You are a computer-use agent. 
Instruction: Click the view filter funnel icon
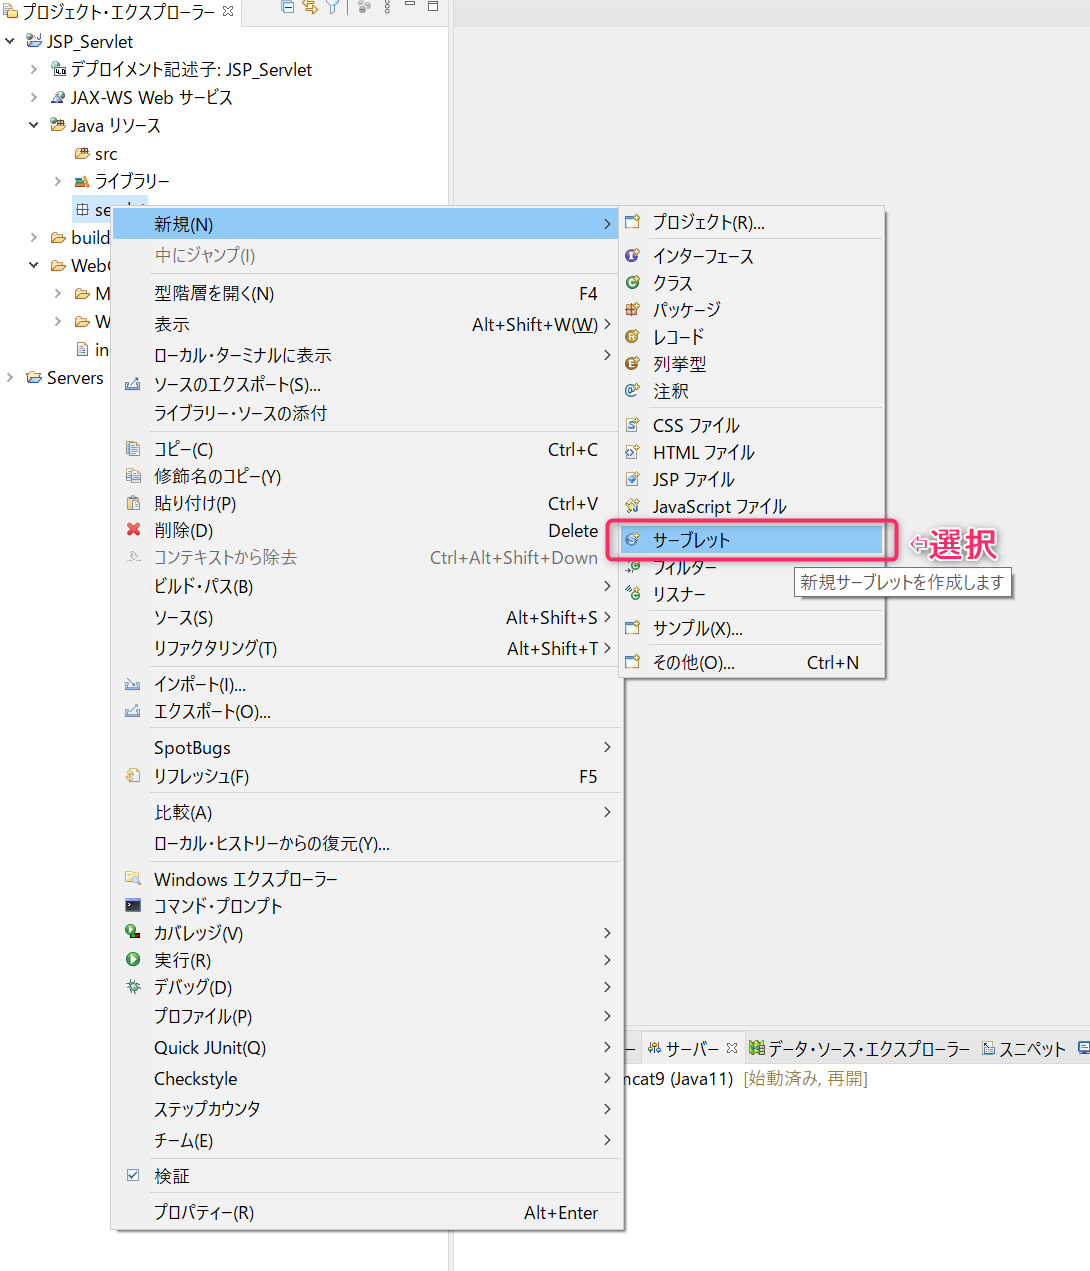coord(331,7)
